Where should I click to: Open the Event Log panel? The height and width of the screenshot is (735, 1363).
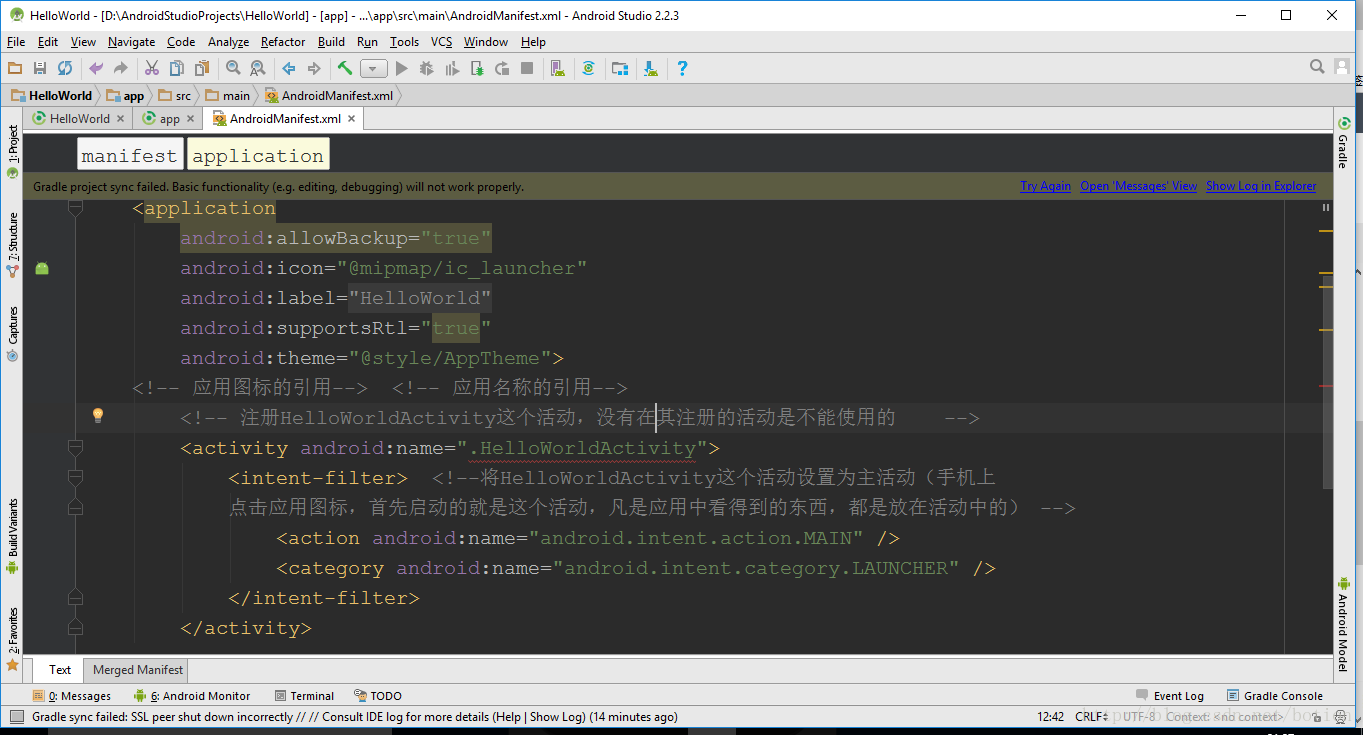click(1170, 696)
